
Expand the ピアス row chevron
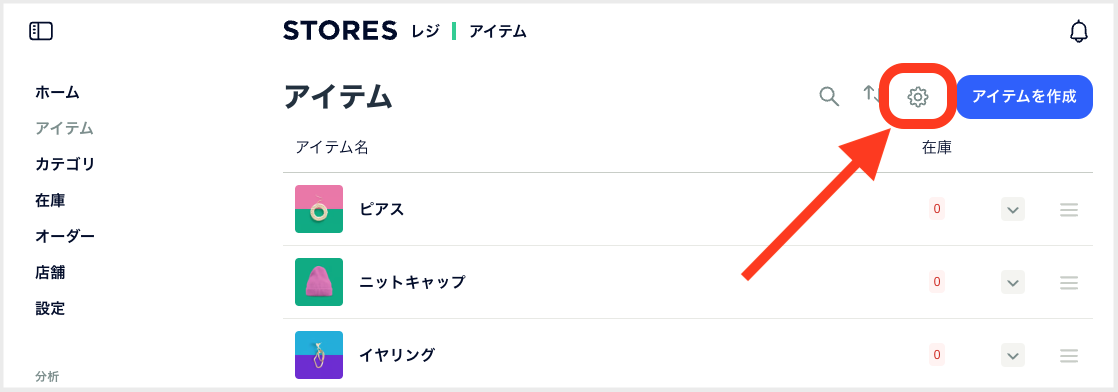[1012, 210]
